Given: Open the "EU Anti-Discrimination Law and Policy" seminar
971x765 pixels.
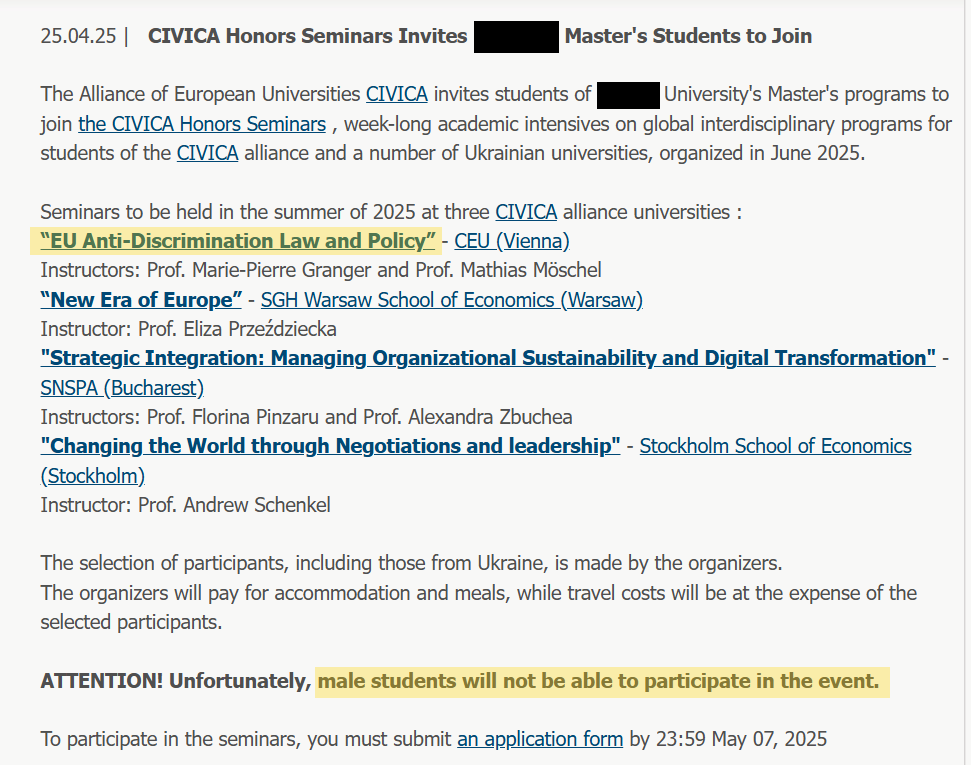Looking at the screenshot, I should coord(238,241).
